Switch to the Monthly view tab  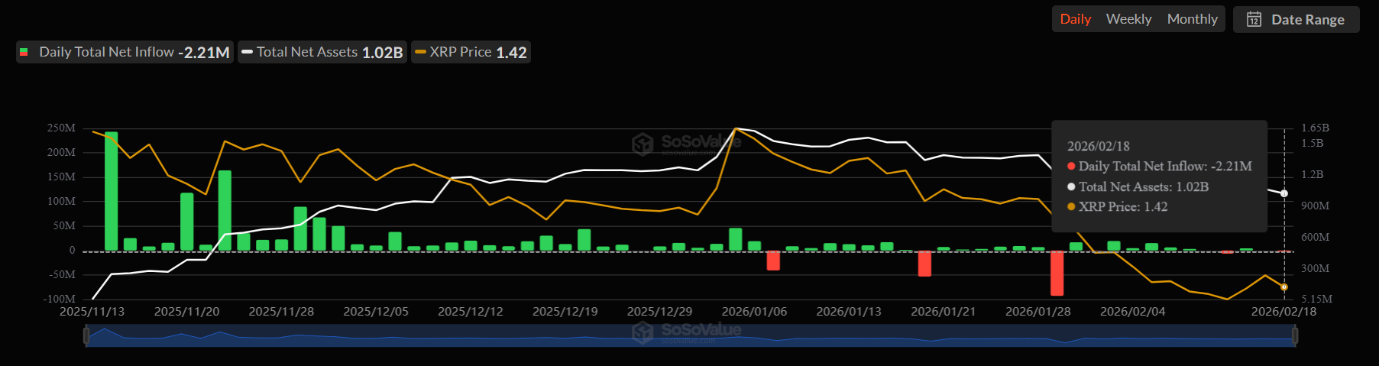pyautogui.click(x=1192, y=19)
